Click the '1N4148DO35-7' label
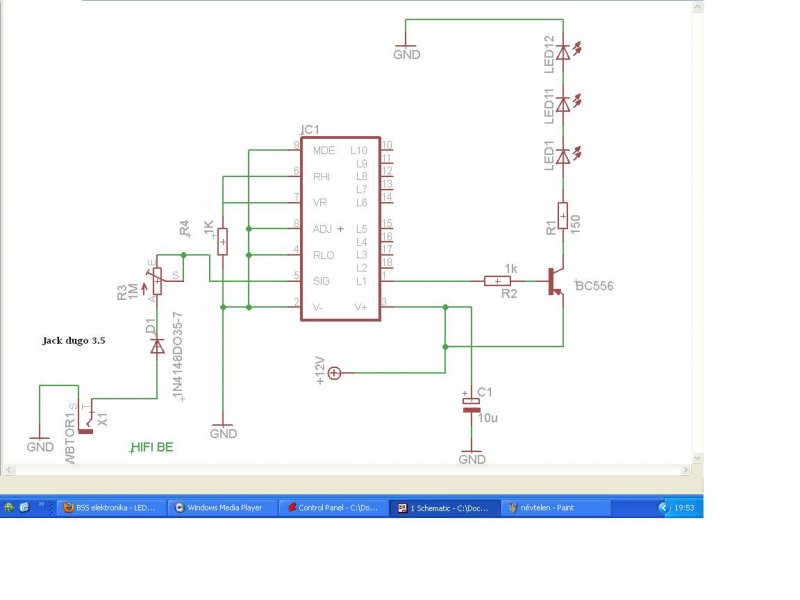This screenshot has width=800, height=600. (178, 356)
